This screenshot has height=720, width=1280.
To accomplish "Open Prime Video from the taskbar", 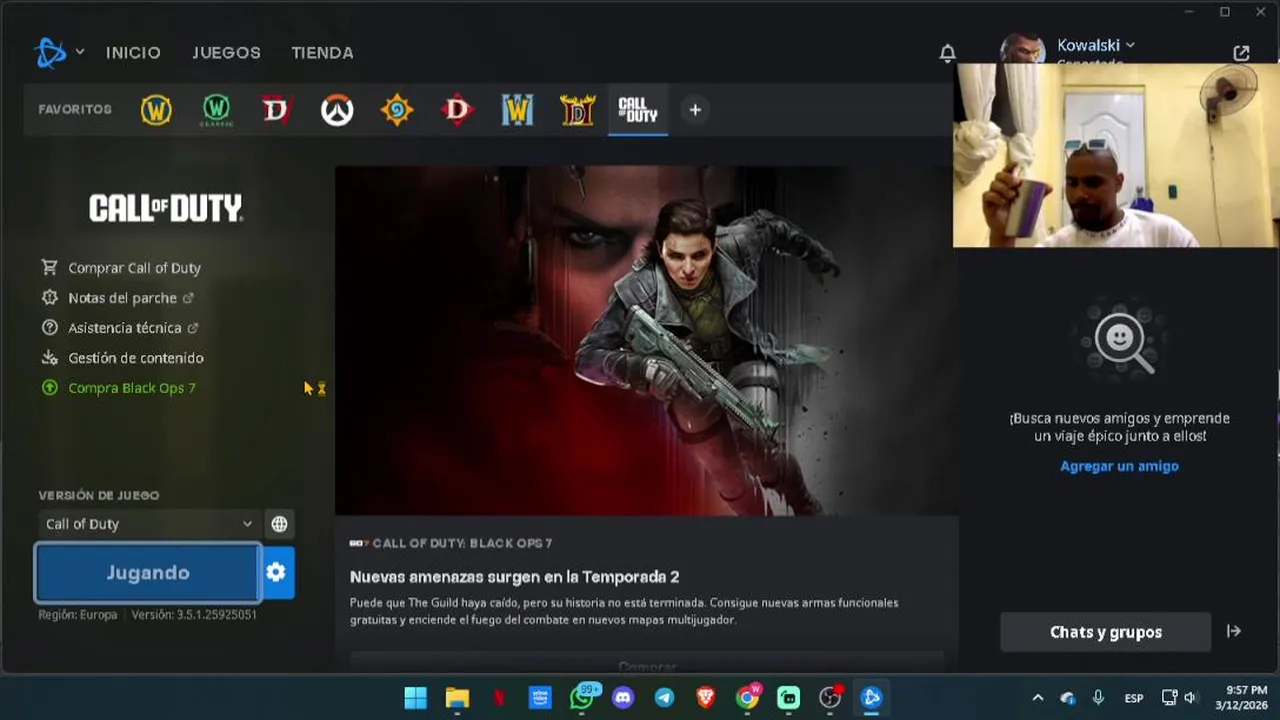I will coord(540,697).
